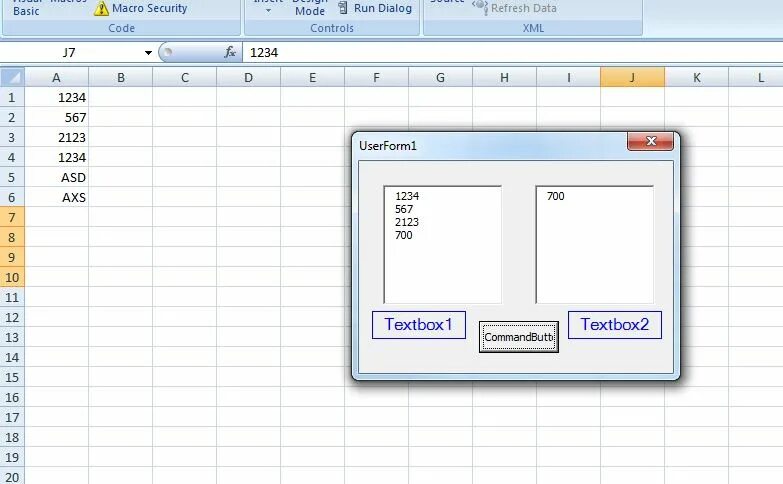This screenshot has width=783, height=484.
Task: Click cell A1 containing 1234
Action: pyautogui.click(x=56, y=97)
